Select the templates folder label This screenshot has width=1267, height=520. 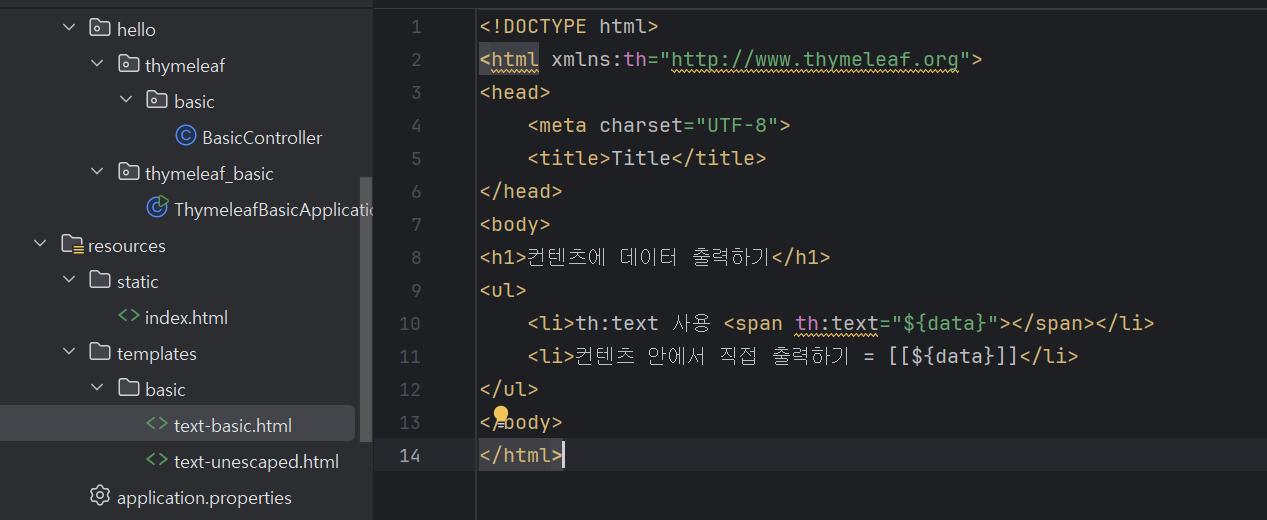[x=157, y=353]
